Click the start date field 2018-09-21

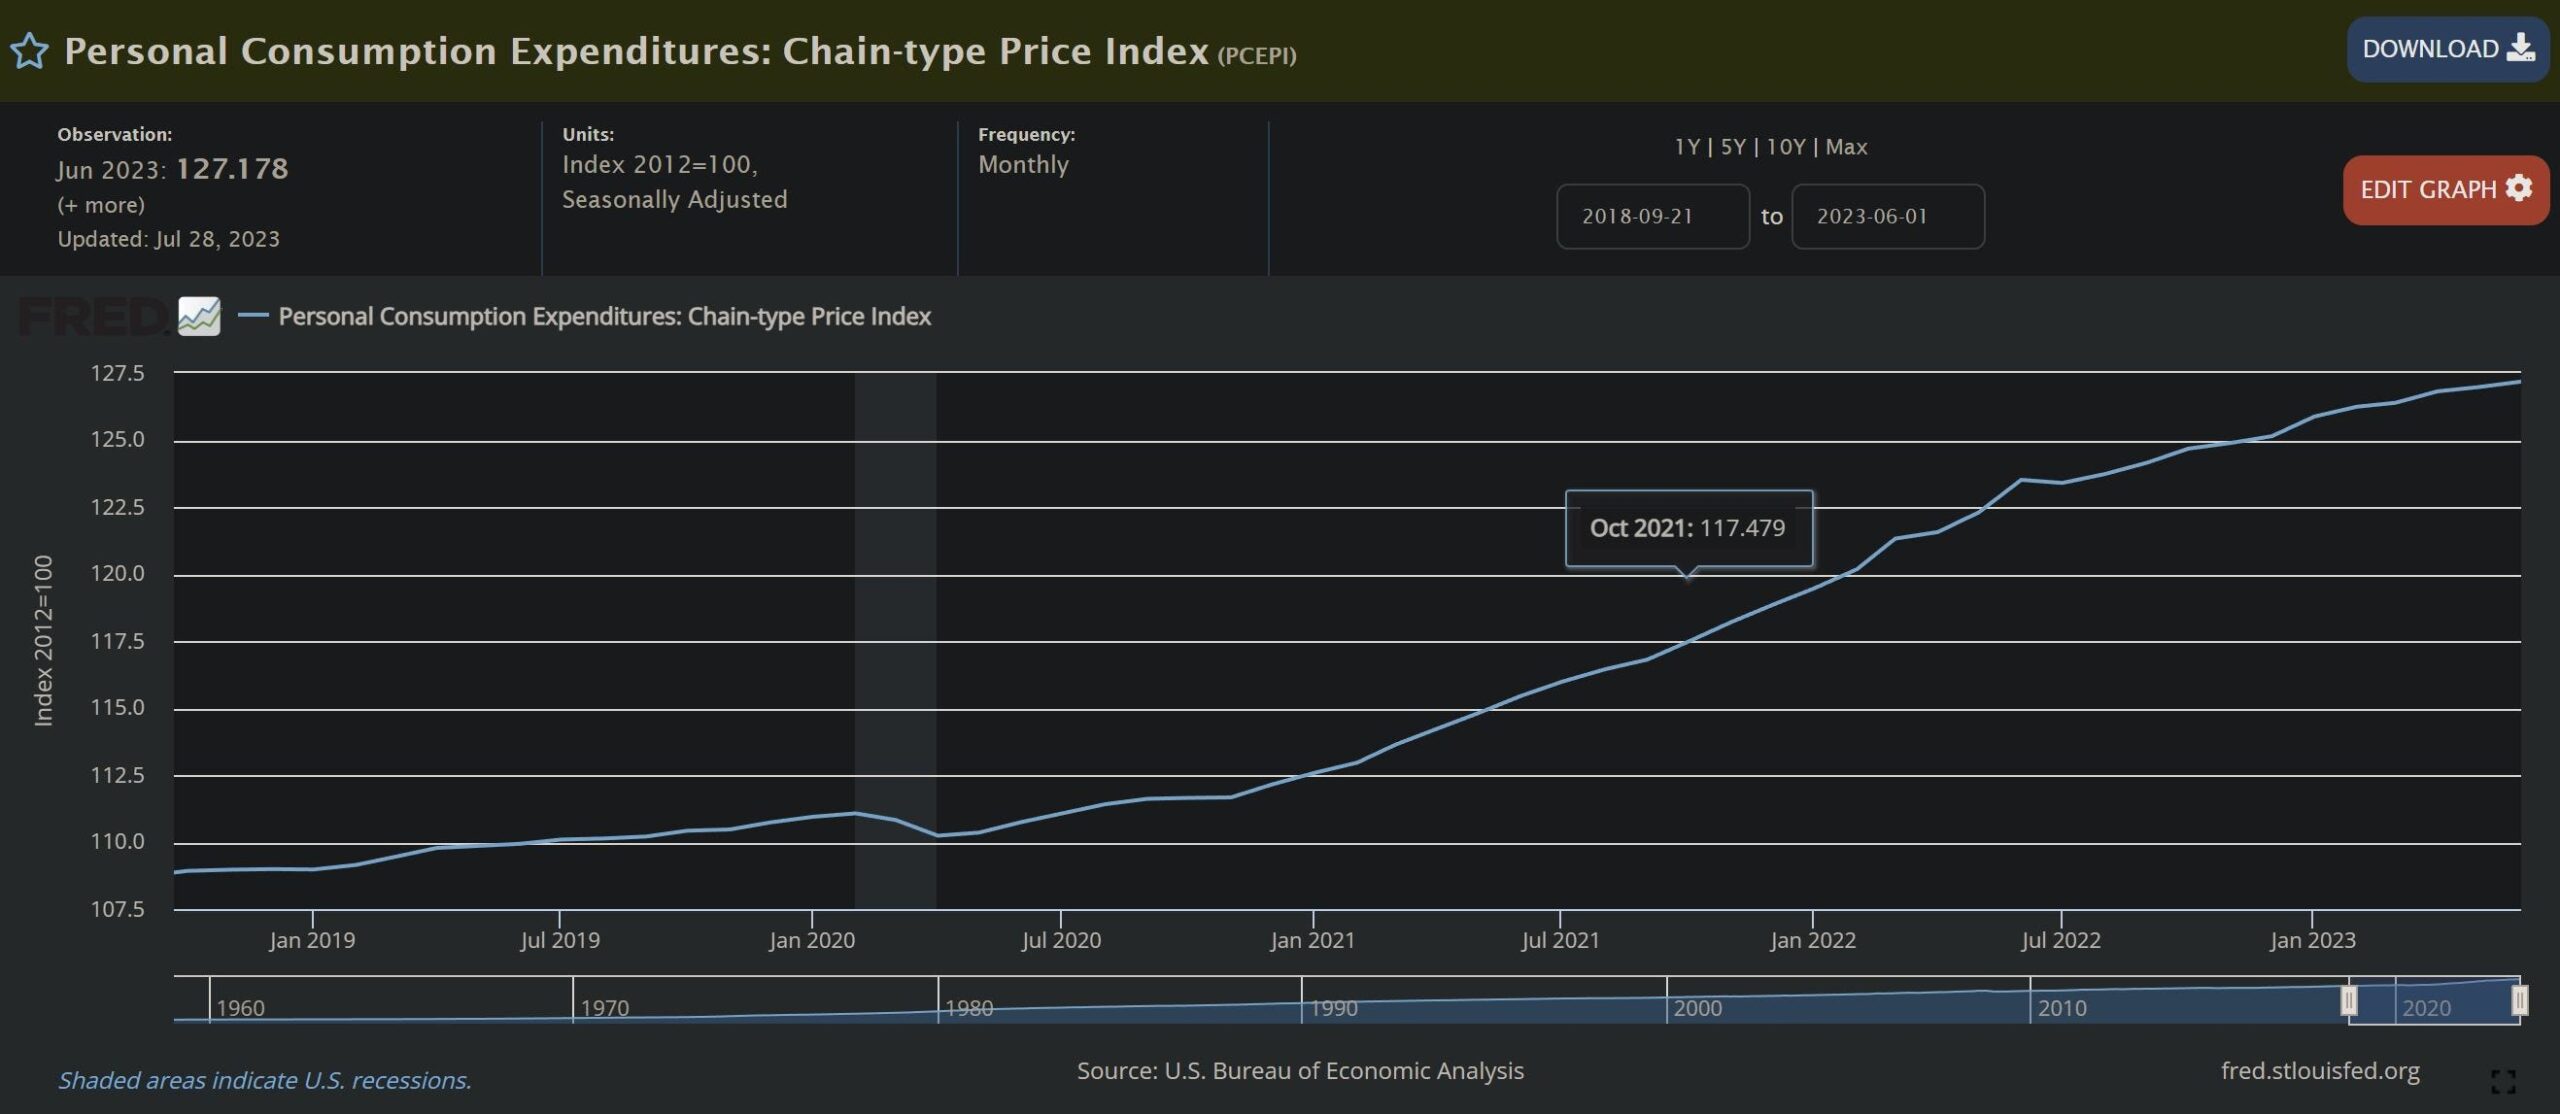1652,216
